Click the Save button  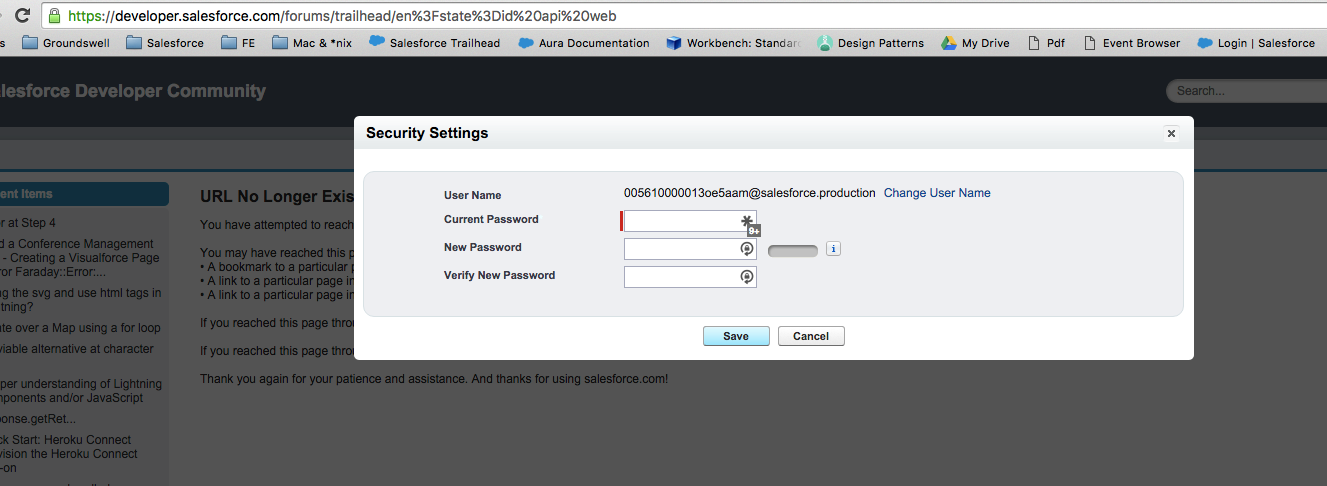point(736,336)
